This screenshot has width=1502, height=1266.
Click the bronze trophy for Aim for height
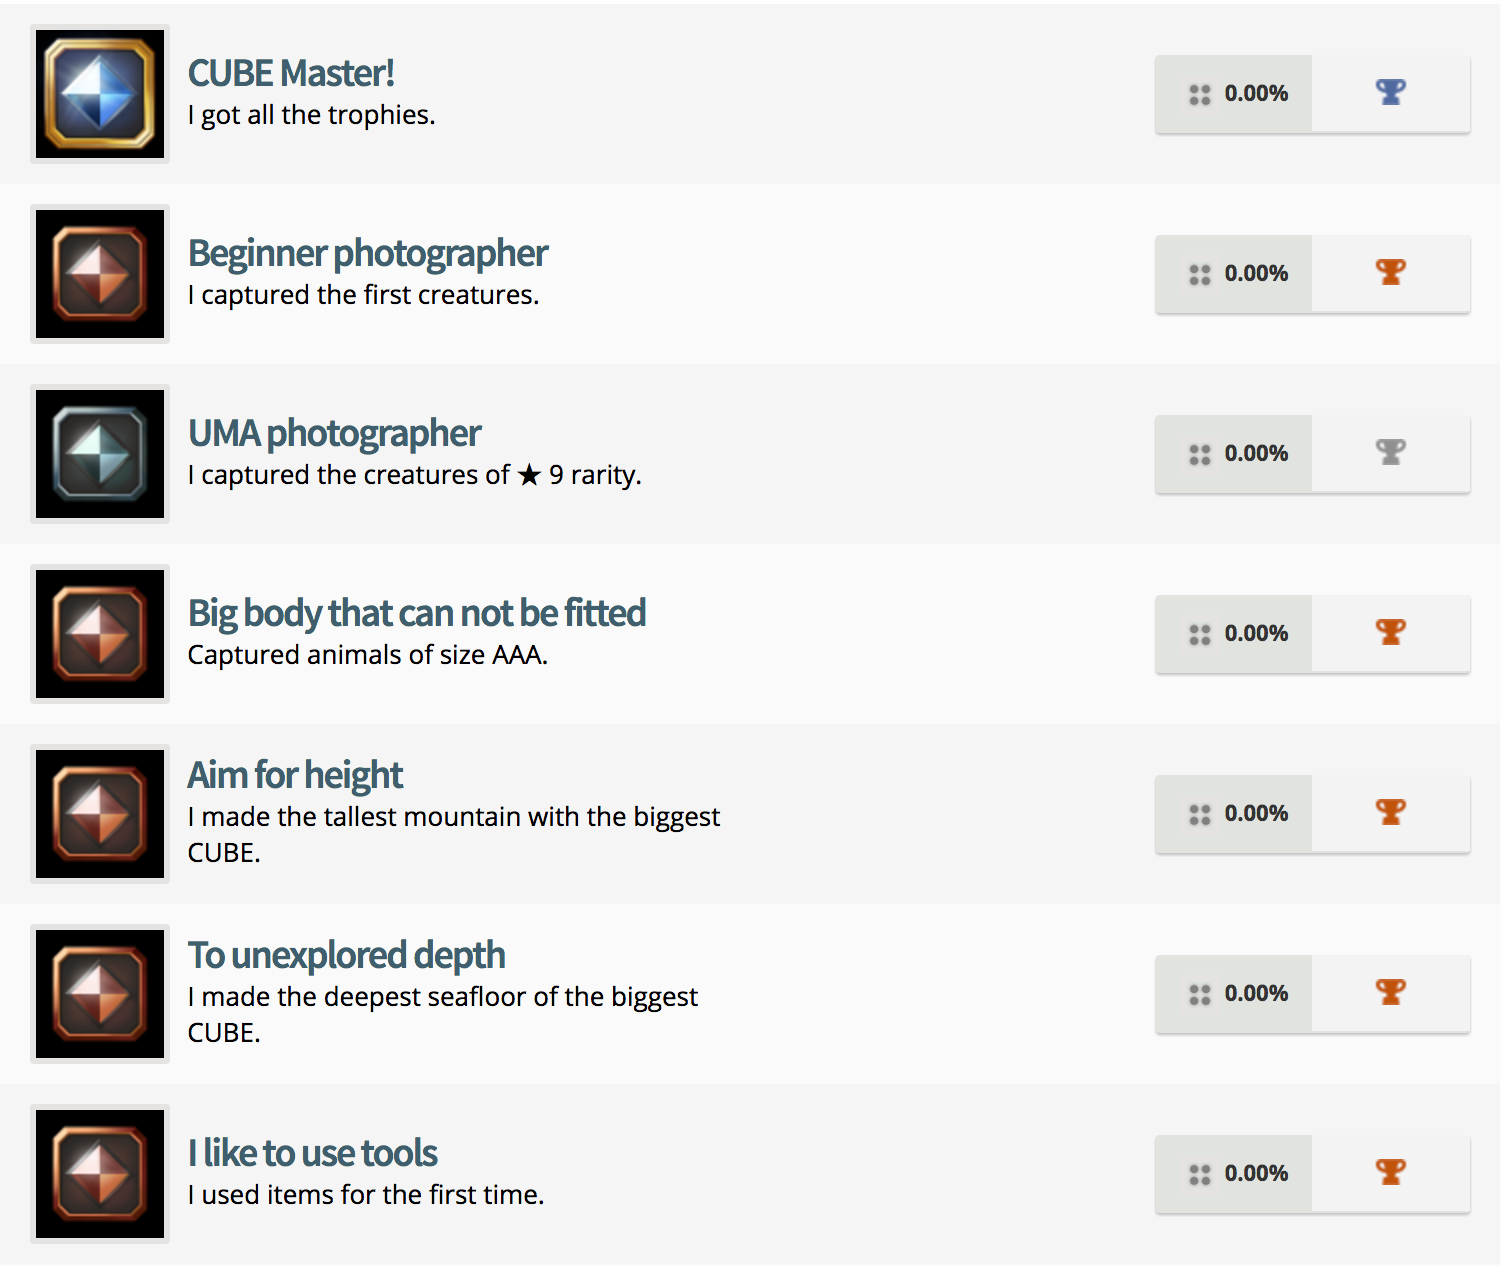coord(1390,813)
